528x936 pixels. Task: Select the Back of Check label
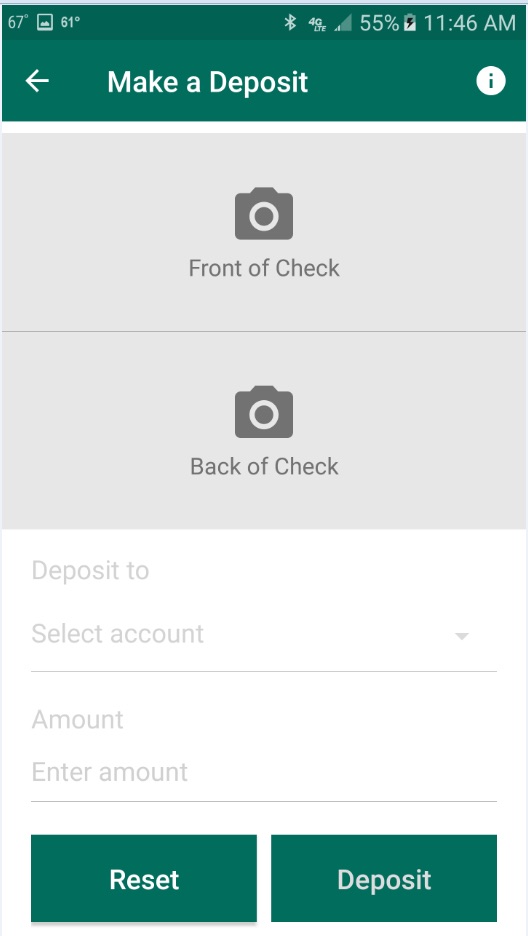(264, 466)
